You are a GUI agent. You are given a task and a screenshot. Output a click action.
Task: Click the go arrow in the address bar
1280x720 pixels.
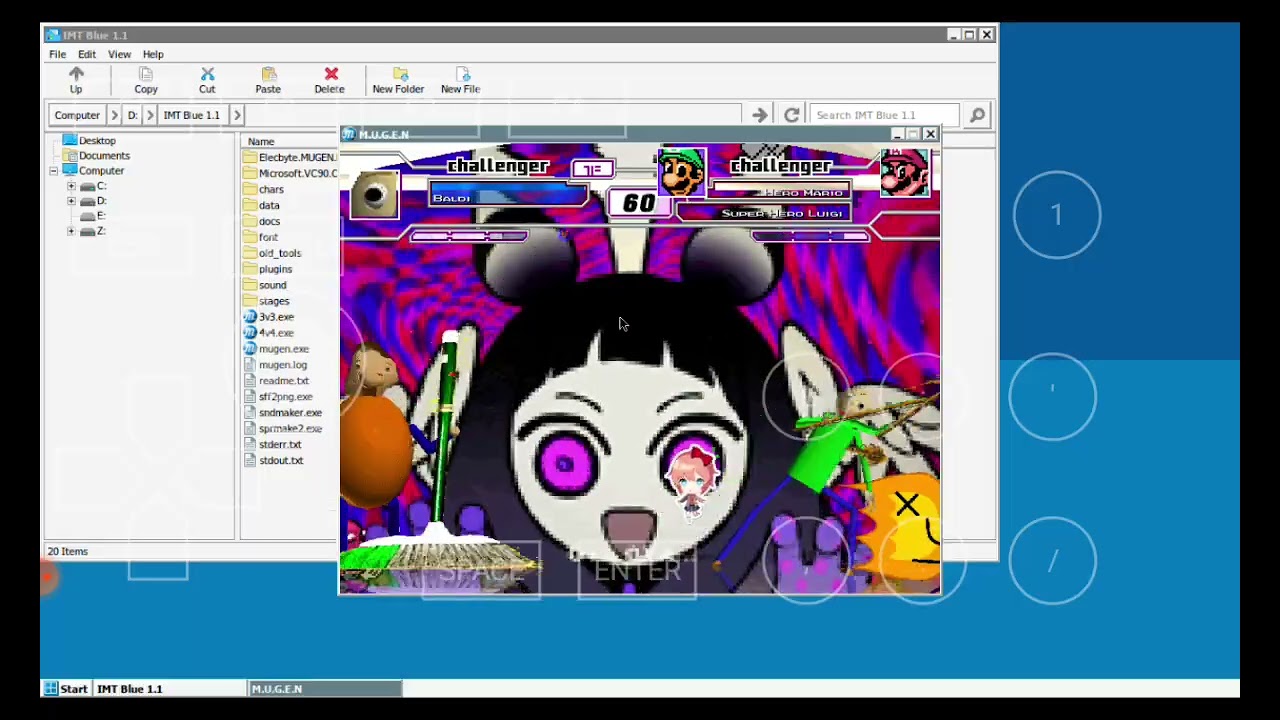click(x=760, y=115)
